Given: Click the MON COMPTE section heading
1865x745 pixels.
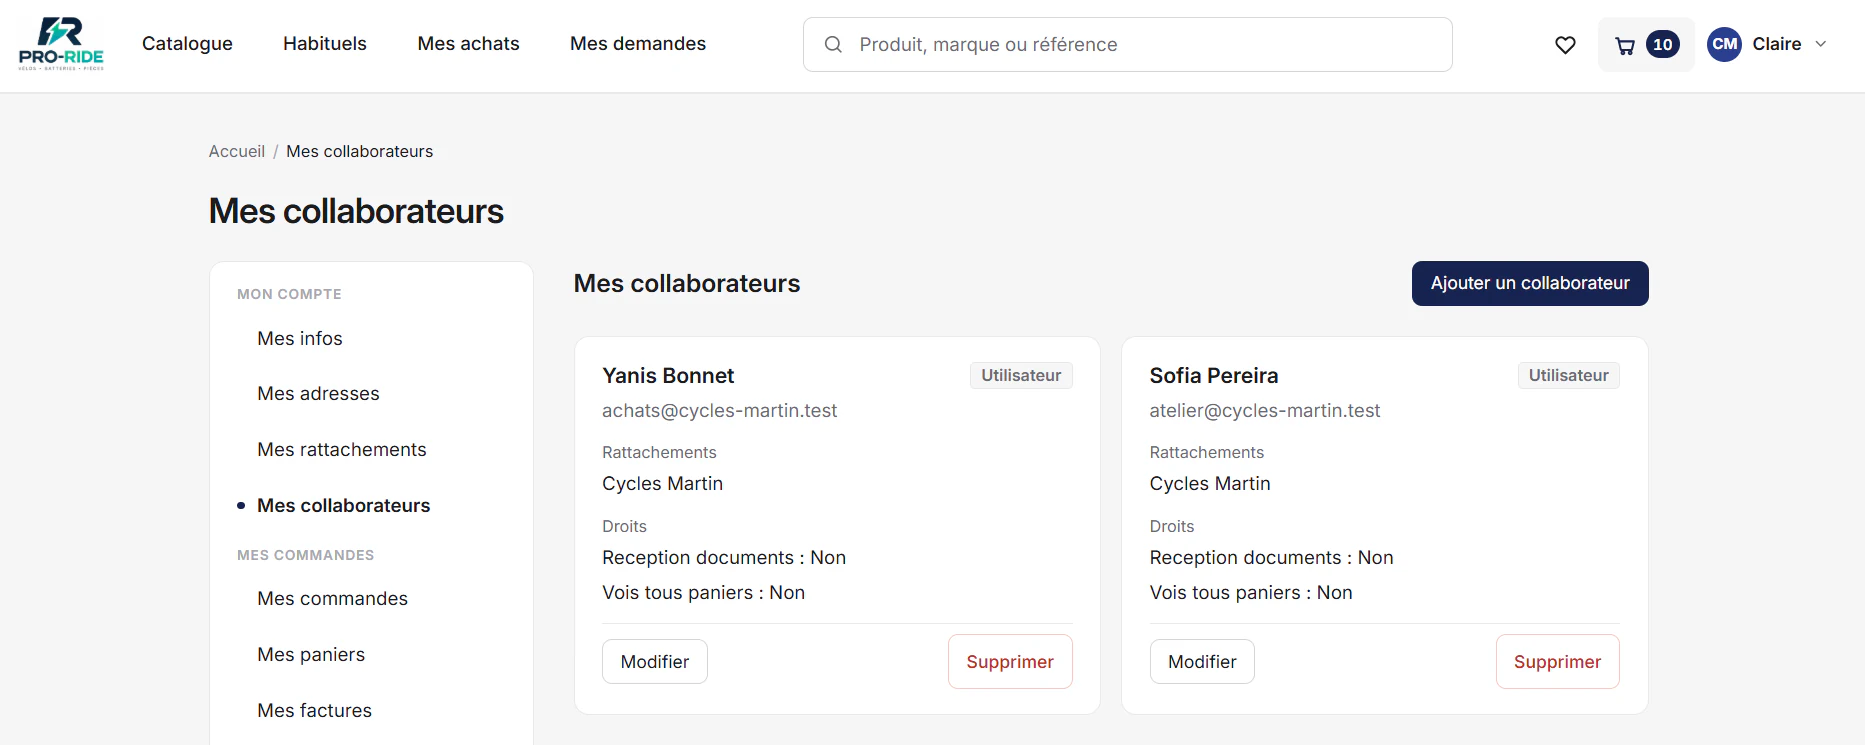Looking at the screenshot, I should (289, 294).
